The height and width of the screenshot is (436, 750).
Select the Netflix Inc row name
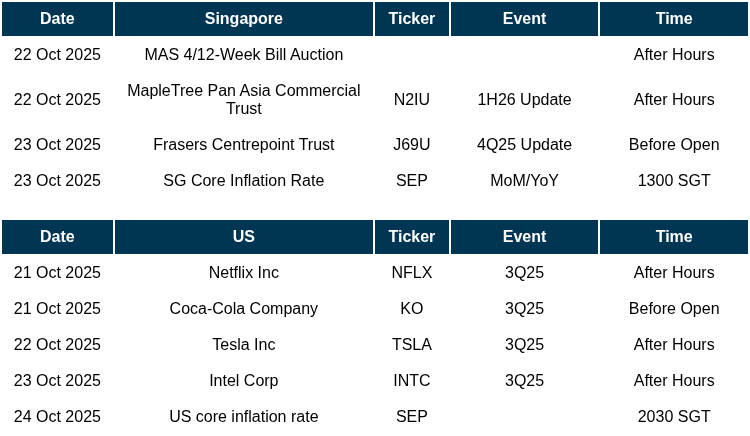click(243, 273)
